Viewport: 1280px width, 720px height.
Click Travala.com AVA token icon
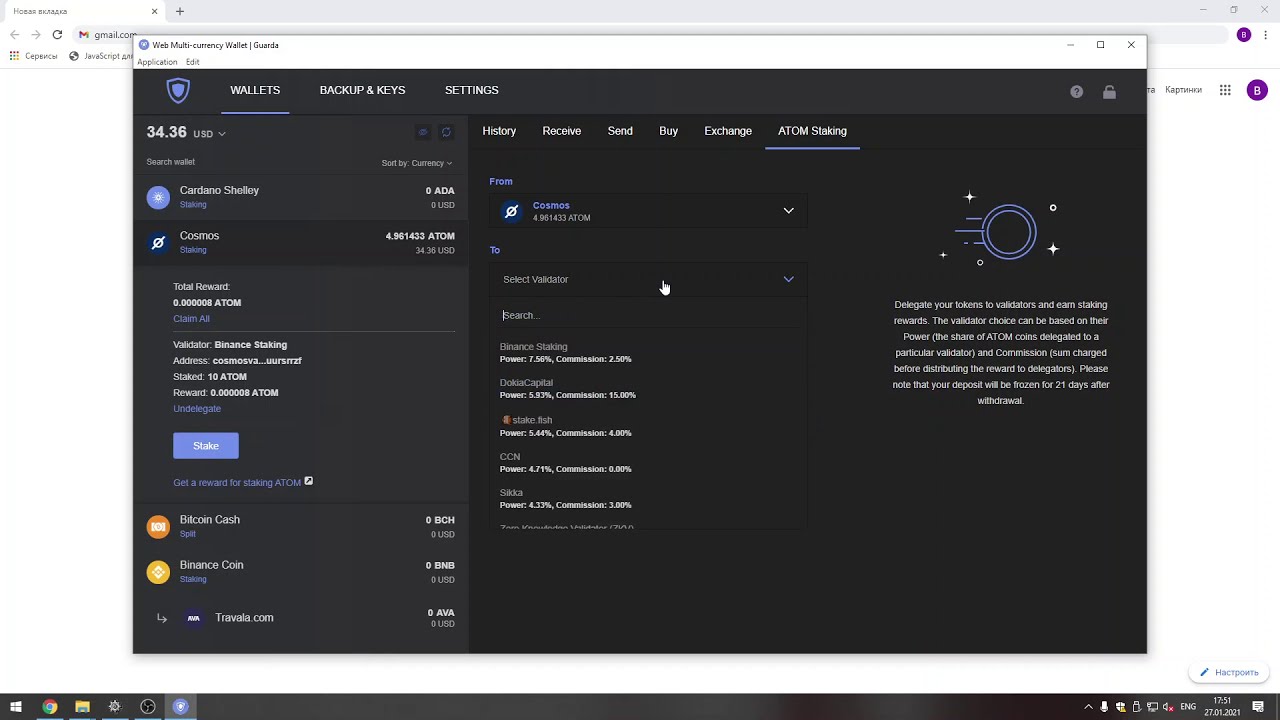(x=194, y=618)
